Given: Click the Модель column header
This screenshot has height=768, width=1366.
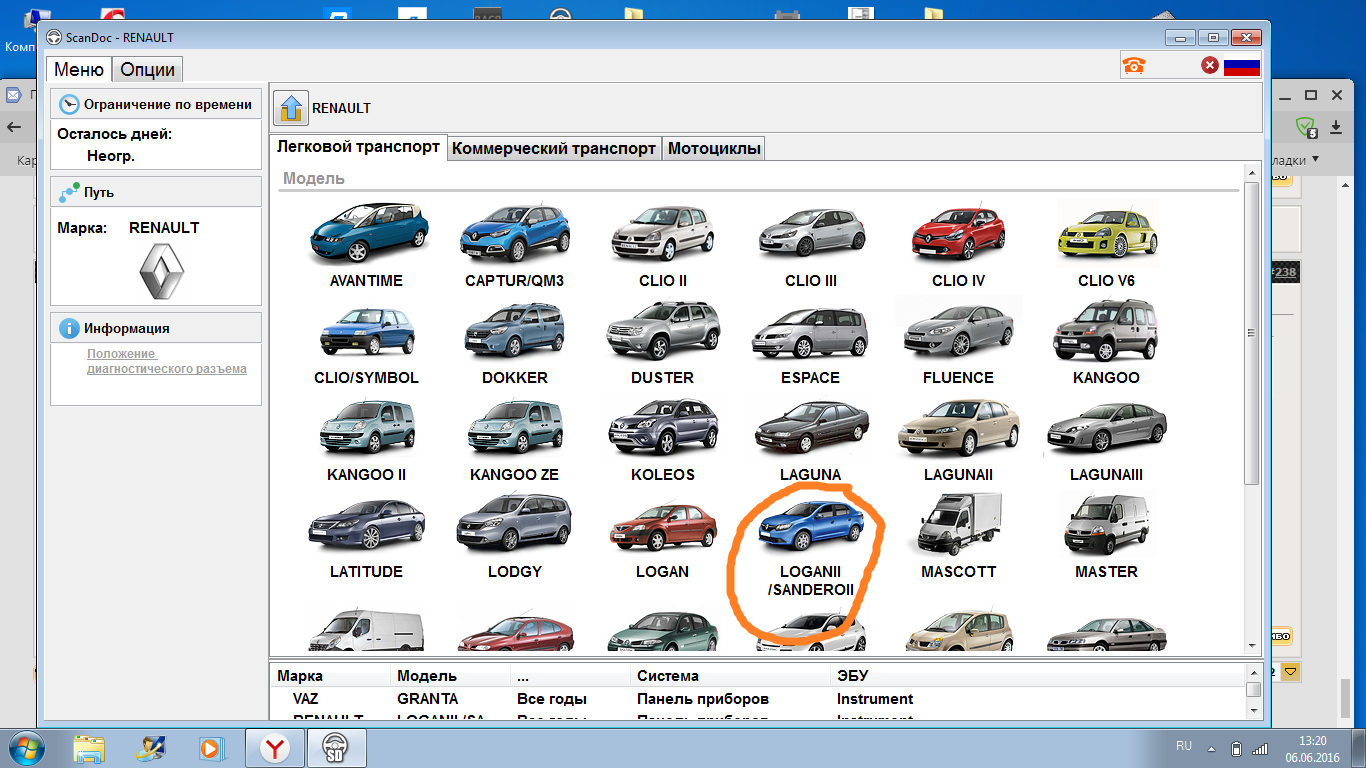Looking at the screenshot, I should pos(427,676).
